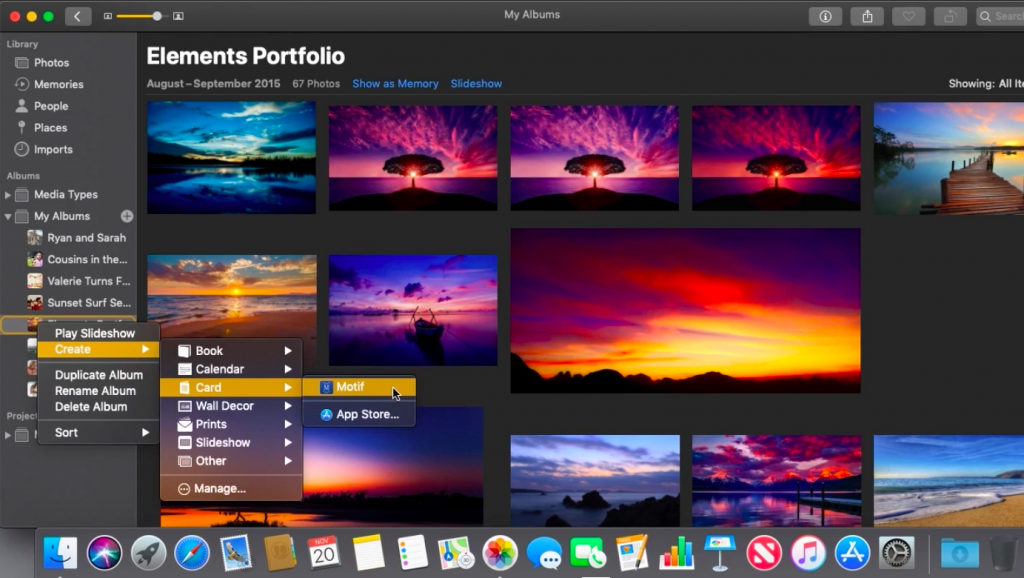Image resolution: width=1024 pixels, height=578 pixels.
Task: Open Maps from the Dock
Action: (456, 553)
